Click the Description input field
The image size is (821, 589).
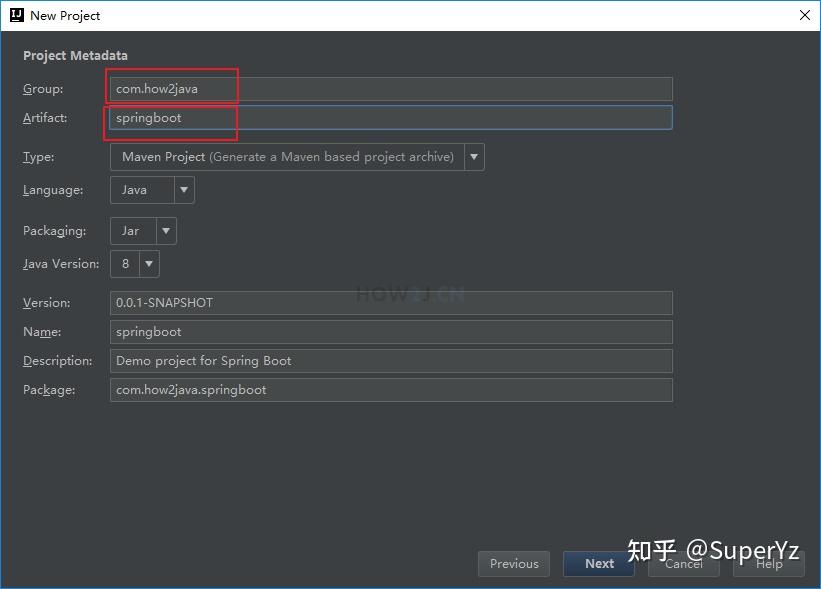(x=391, y=361)
